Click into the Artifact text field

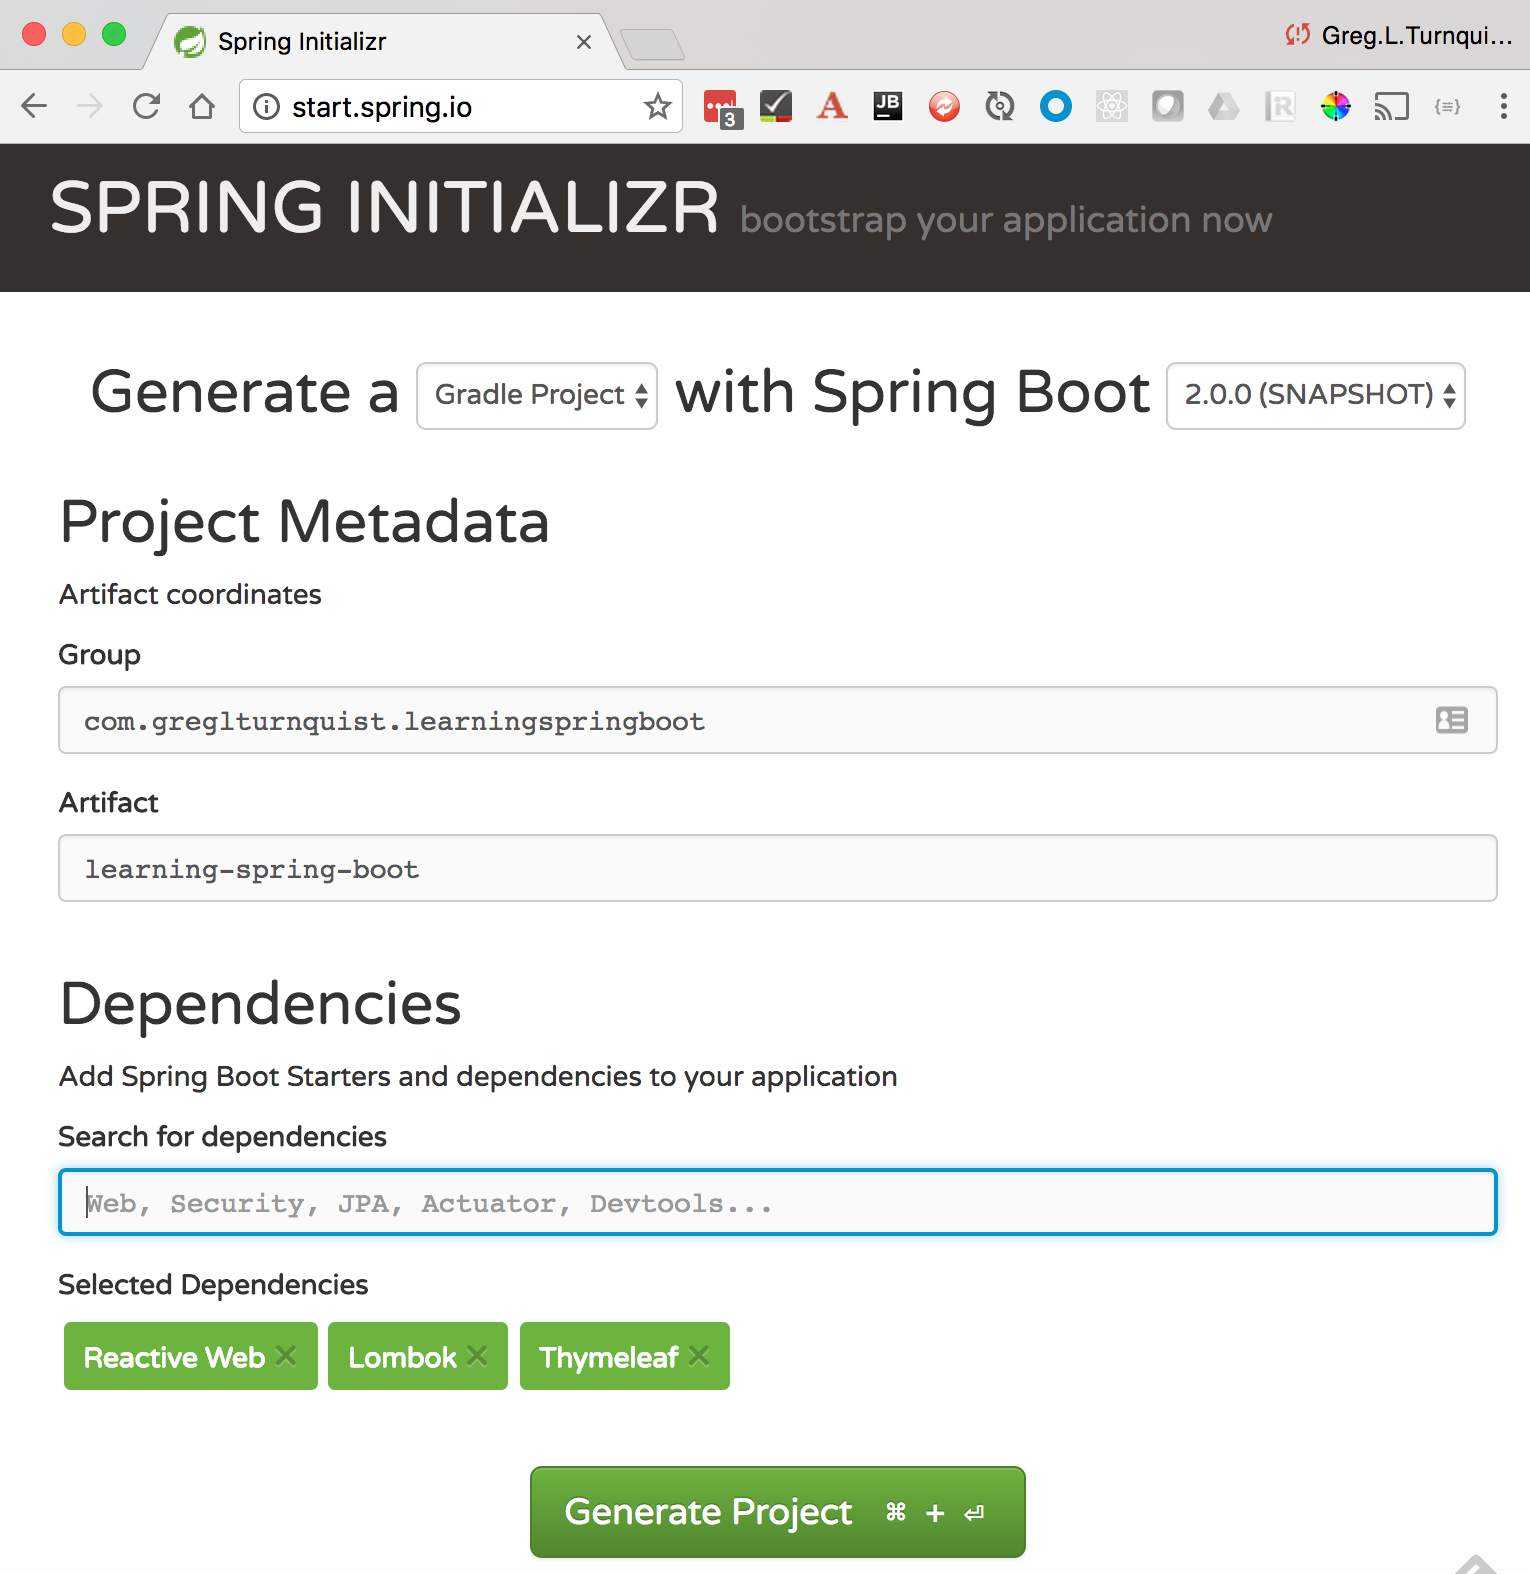[x=777, y=868]
